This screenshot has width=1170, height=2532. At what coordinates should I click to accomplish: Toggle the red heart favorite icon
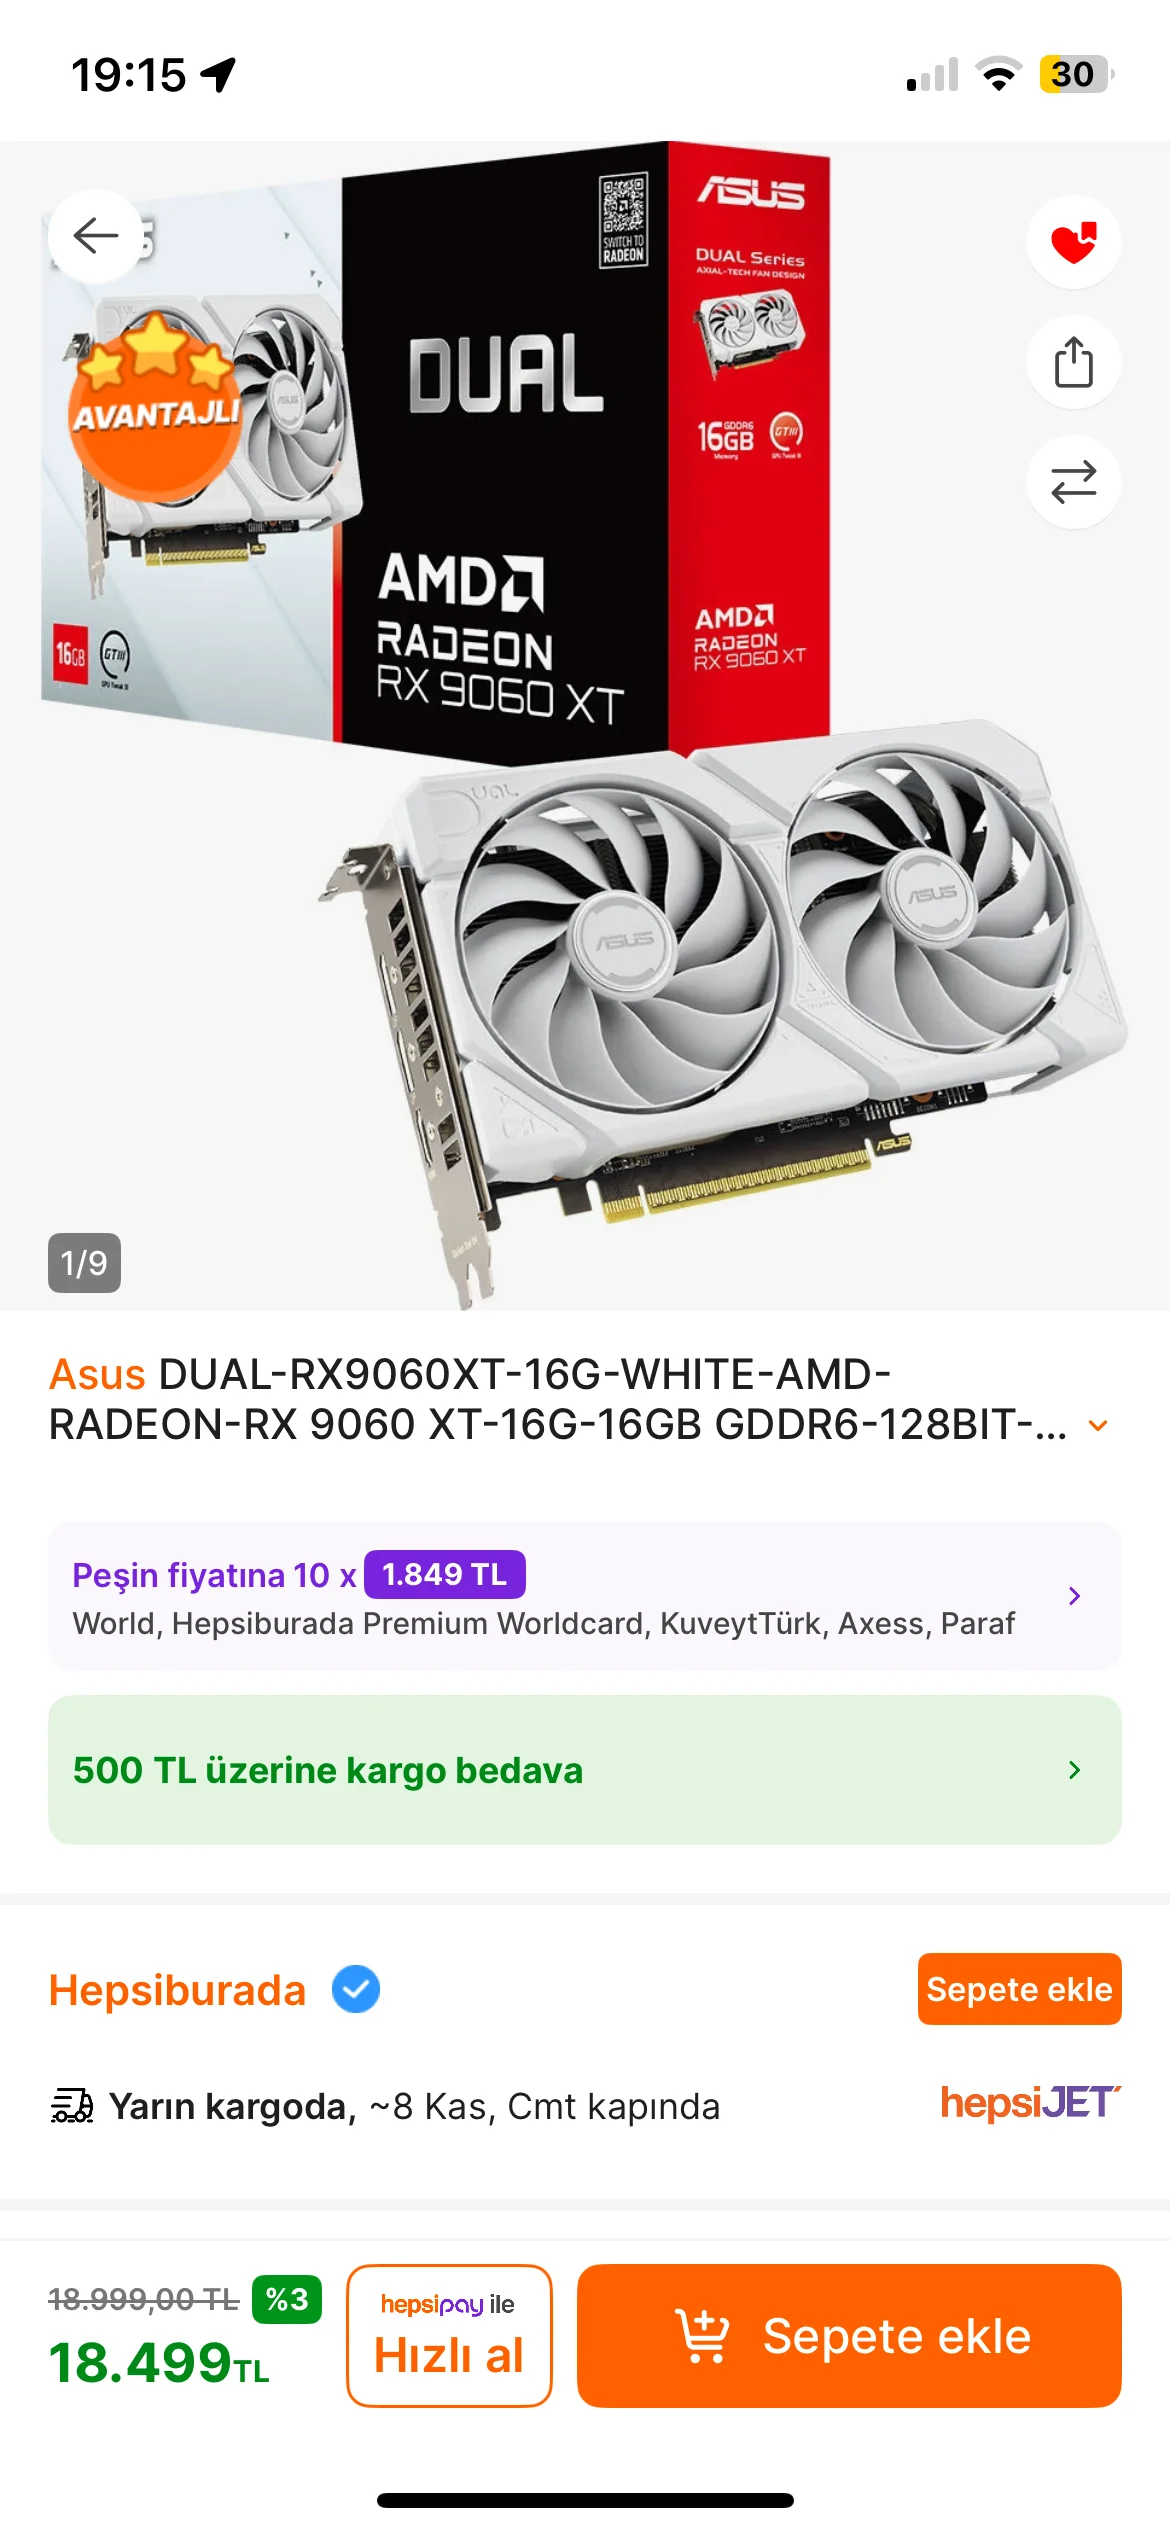click(1073, 242)
